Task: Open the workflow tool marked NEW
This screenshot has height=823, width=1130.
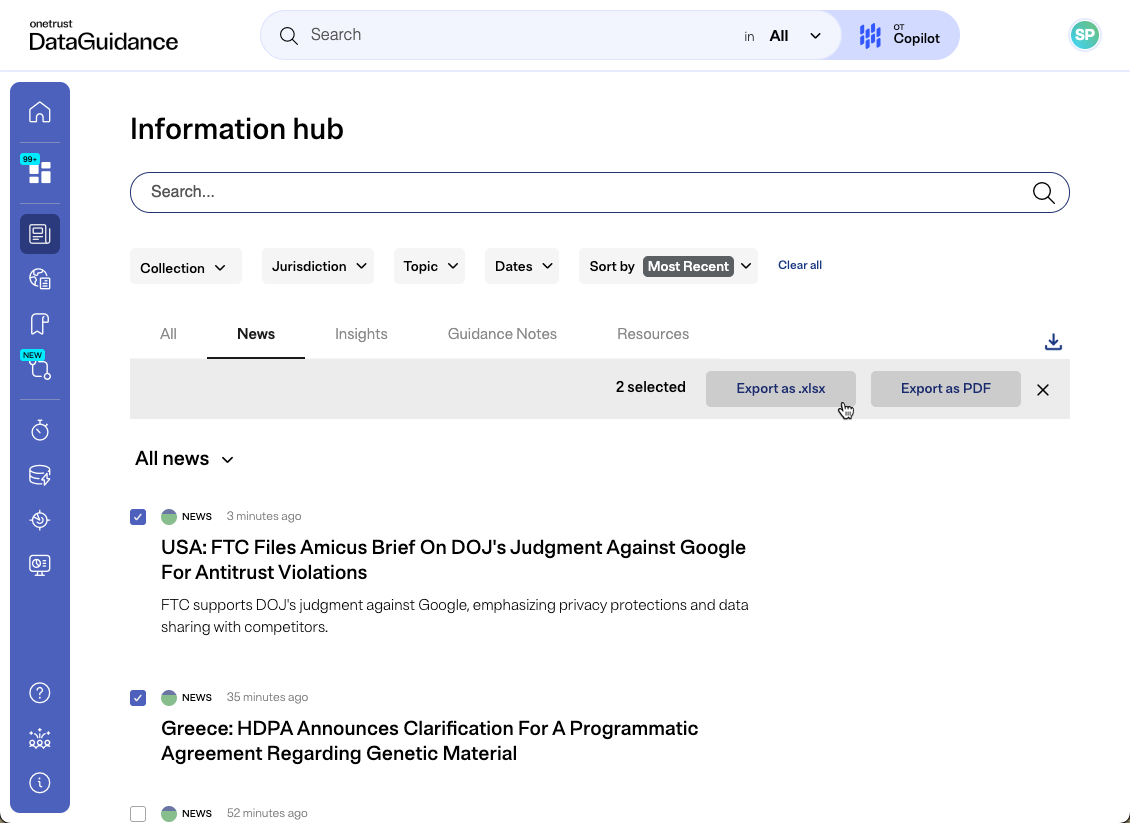Action: click(39, 369)
